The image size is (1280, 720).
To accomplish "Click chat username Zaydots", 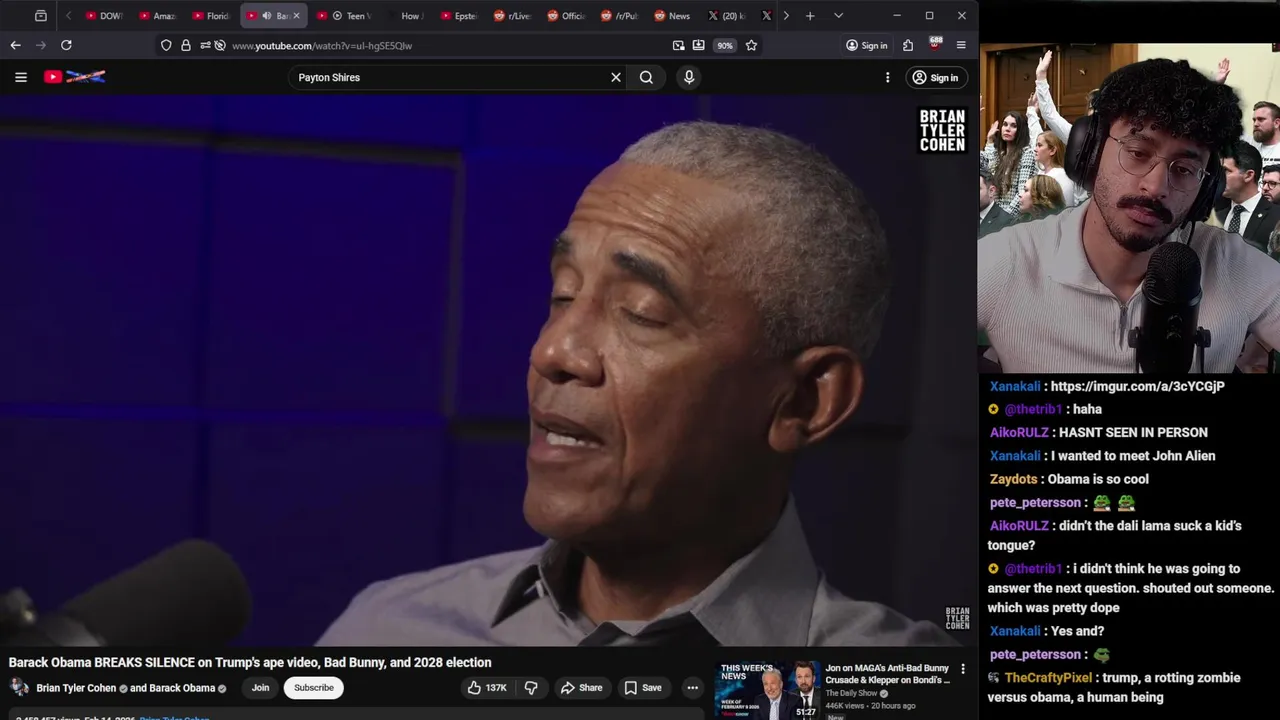I will pos(1014,479).
